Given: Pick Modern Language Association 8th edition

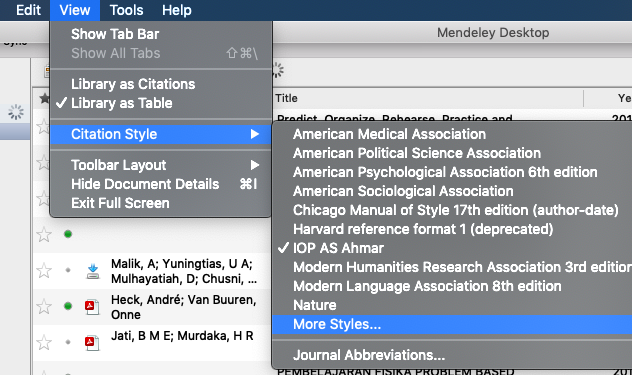Looking at the screenshot, I should 452,286.
